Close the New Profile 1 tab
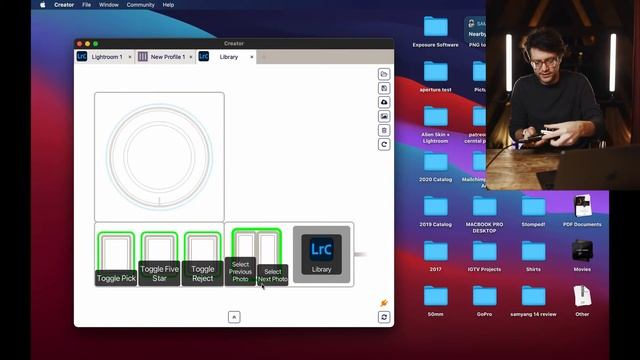 (x=191, y=57)
